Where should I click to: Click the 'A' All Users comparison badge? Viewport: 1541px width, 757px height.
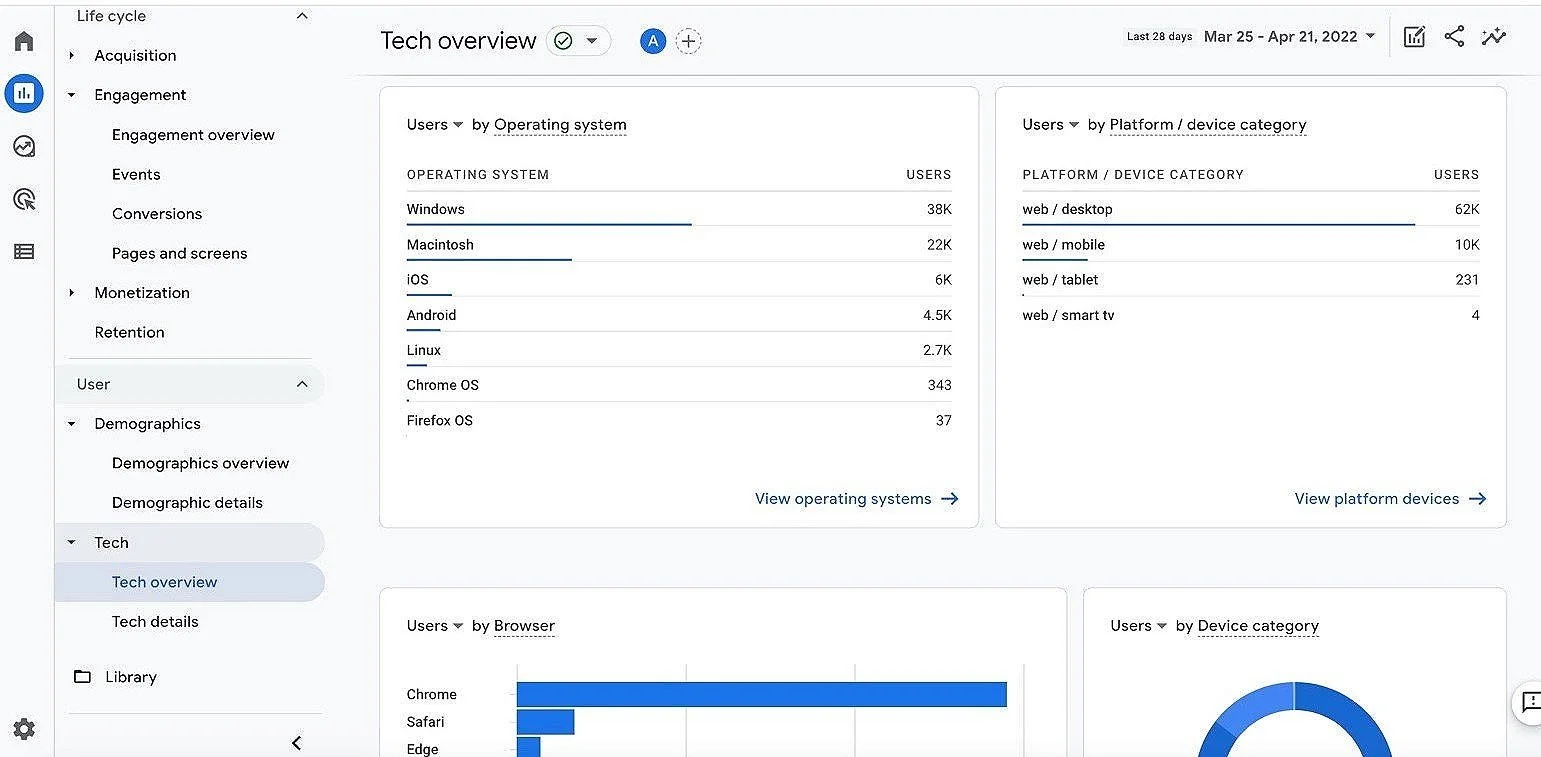point(653,41)
